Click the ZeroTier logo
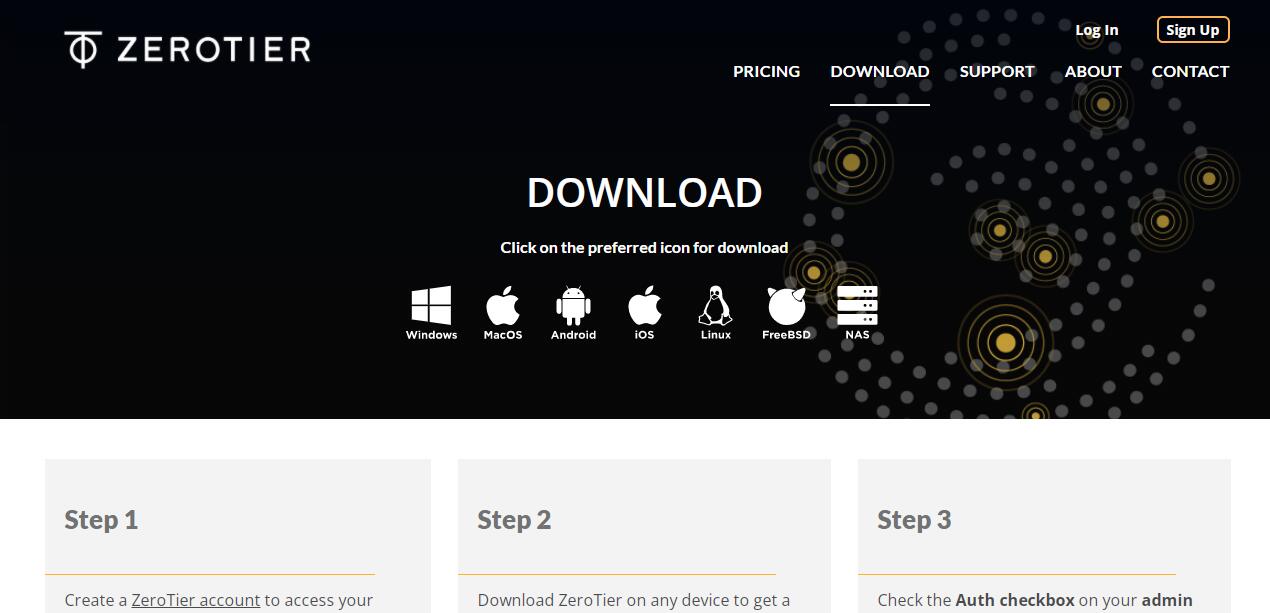The height and width of the screenshot is (613, 1270). tap(188, 49)
